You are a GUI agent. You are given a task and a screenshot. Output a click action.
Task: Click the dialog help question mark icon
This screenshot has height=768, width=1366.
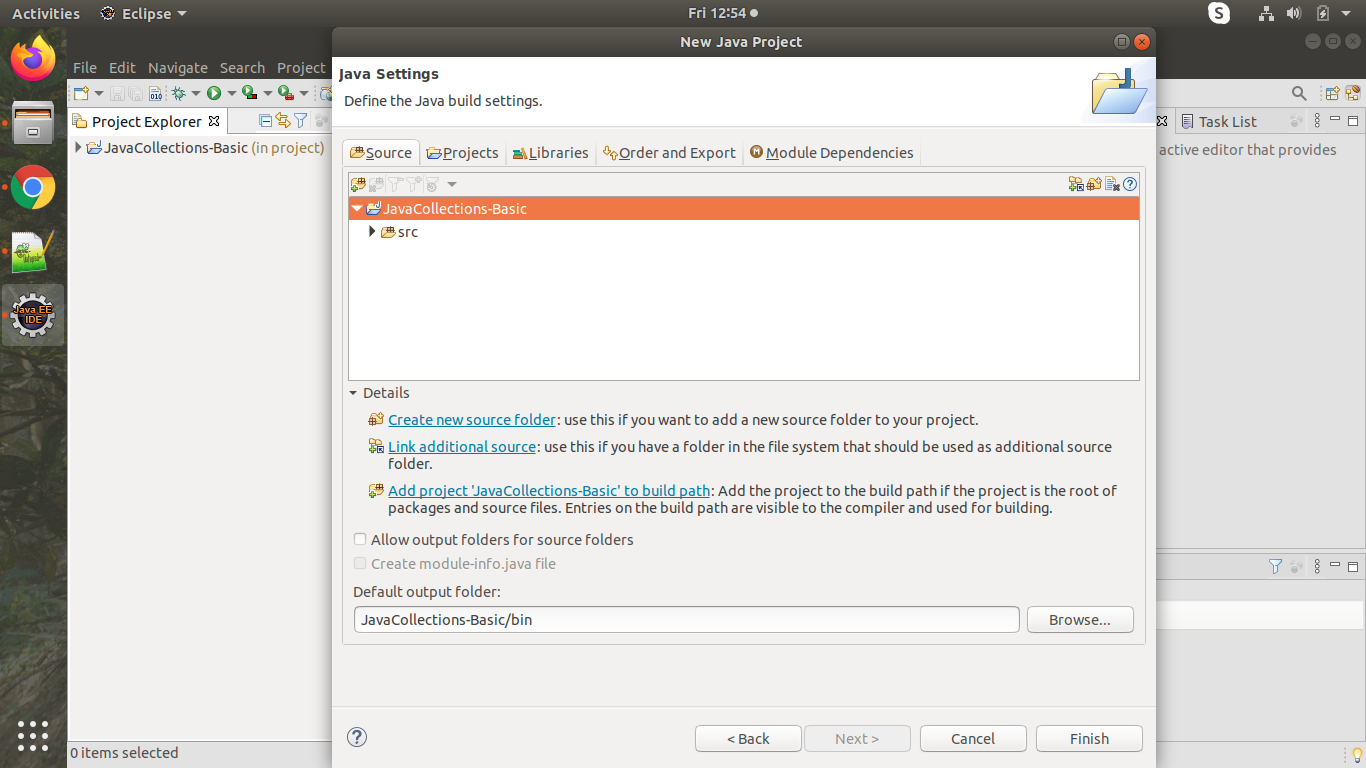[357, 737]
